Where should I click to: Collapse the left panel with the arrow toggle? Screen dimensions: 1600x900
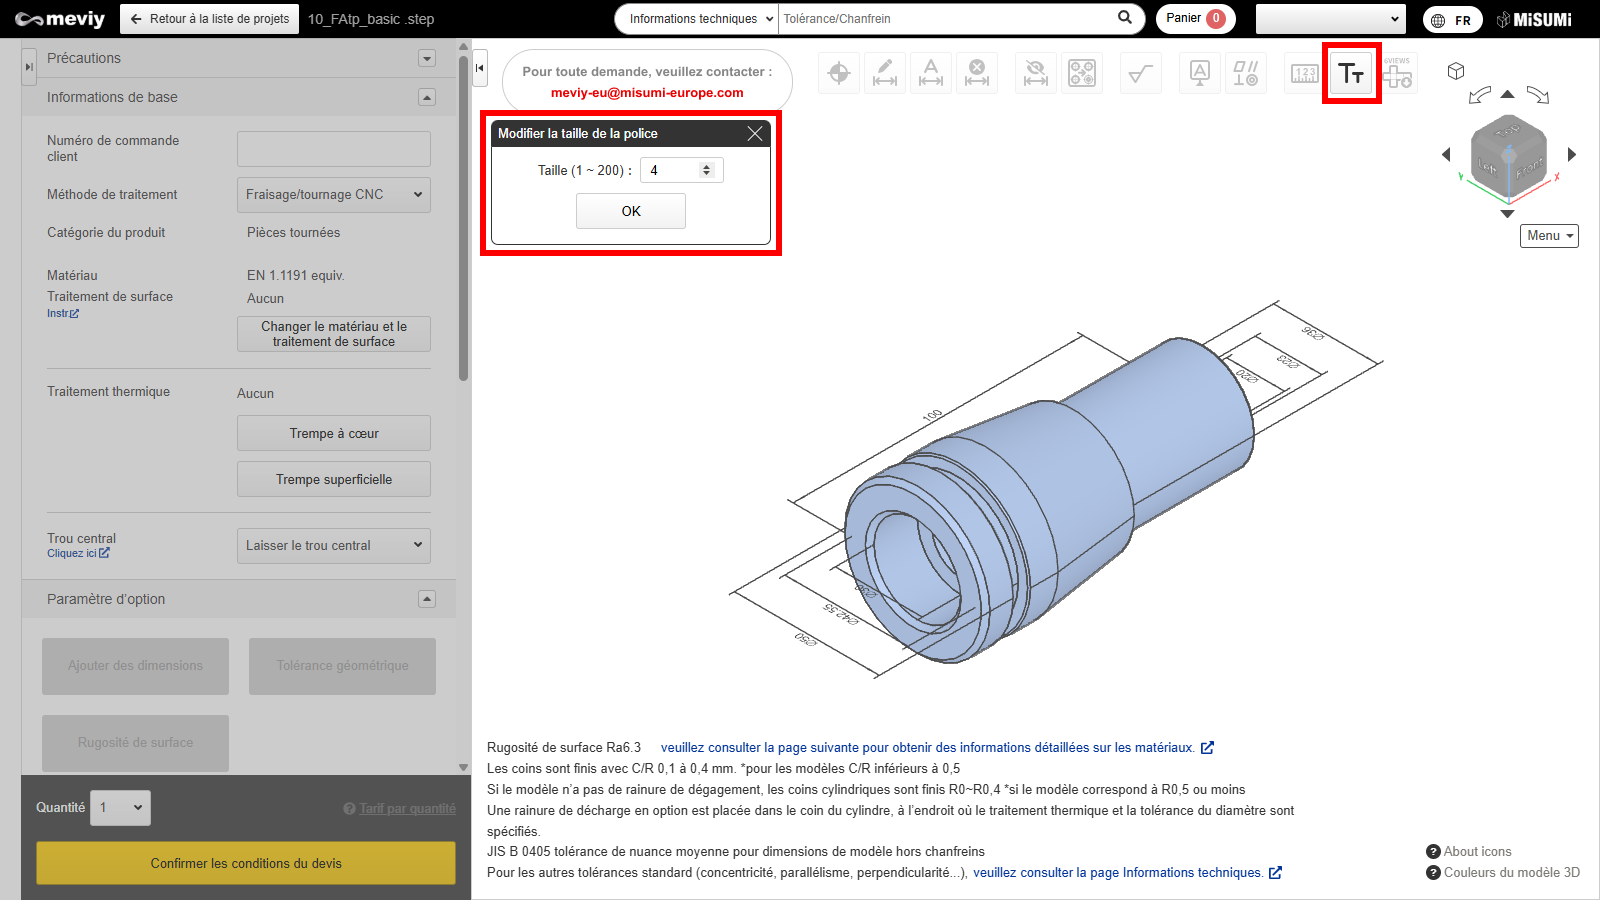click(480, 68)
